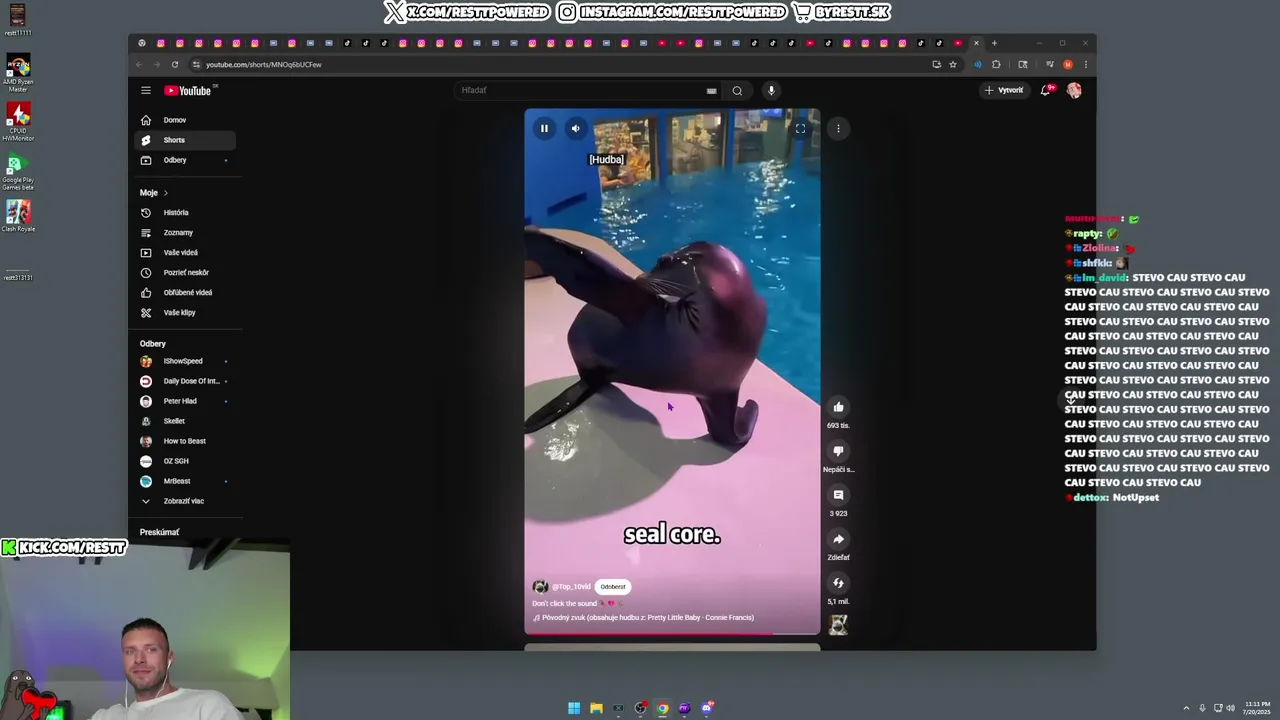Open the on-screen keyboard icon in search box
Viewport: 1280px width, 720px height.
coord(711,91)
